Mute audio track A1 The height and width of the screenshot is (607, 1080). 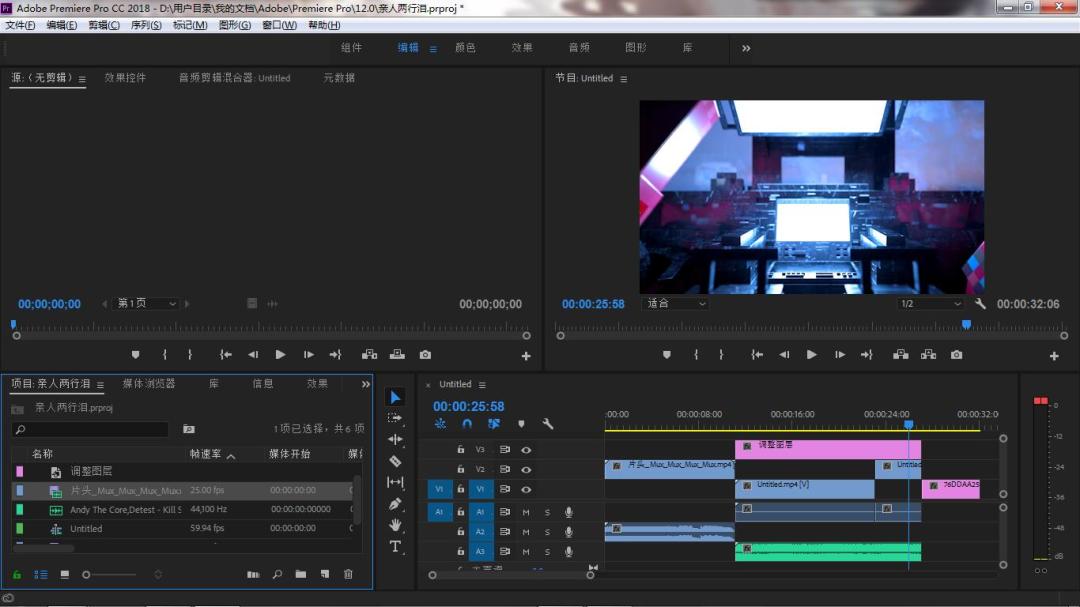[526, 512]
